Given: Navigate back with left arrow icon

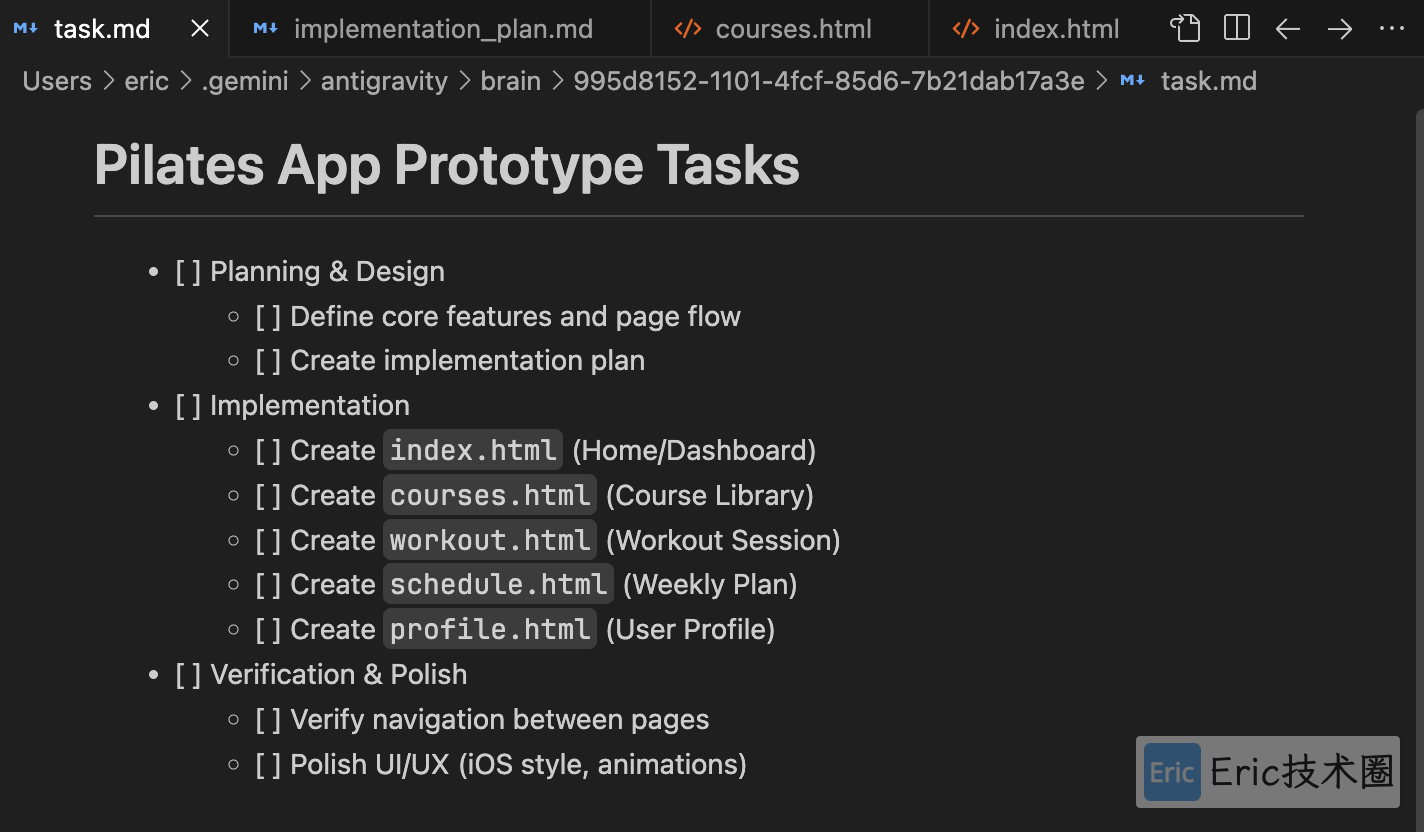Looking at the screenshot, I should click(x=1288, y=29).
